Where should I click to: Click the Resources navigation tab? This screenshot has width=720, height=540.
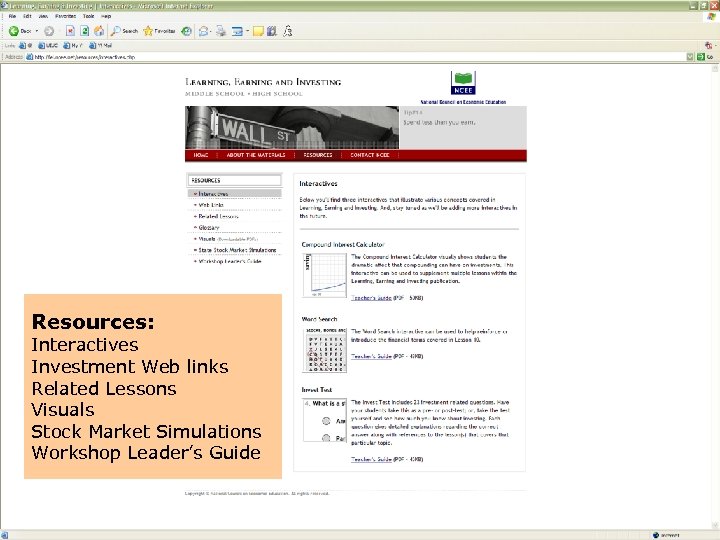[x=318, y=155]
